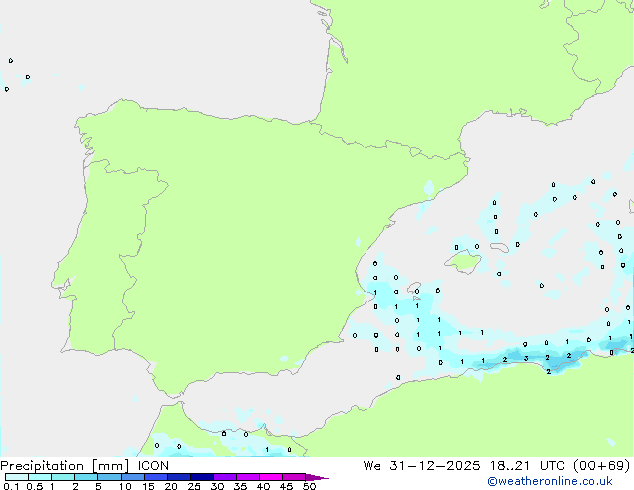Click the magenta swatch between 40 and 45
Image resolution: width=634 pixels, height=490 pixels.
pos(271,477)
